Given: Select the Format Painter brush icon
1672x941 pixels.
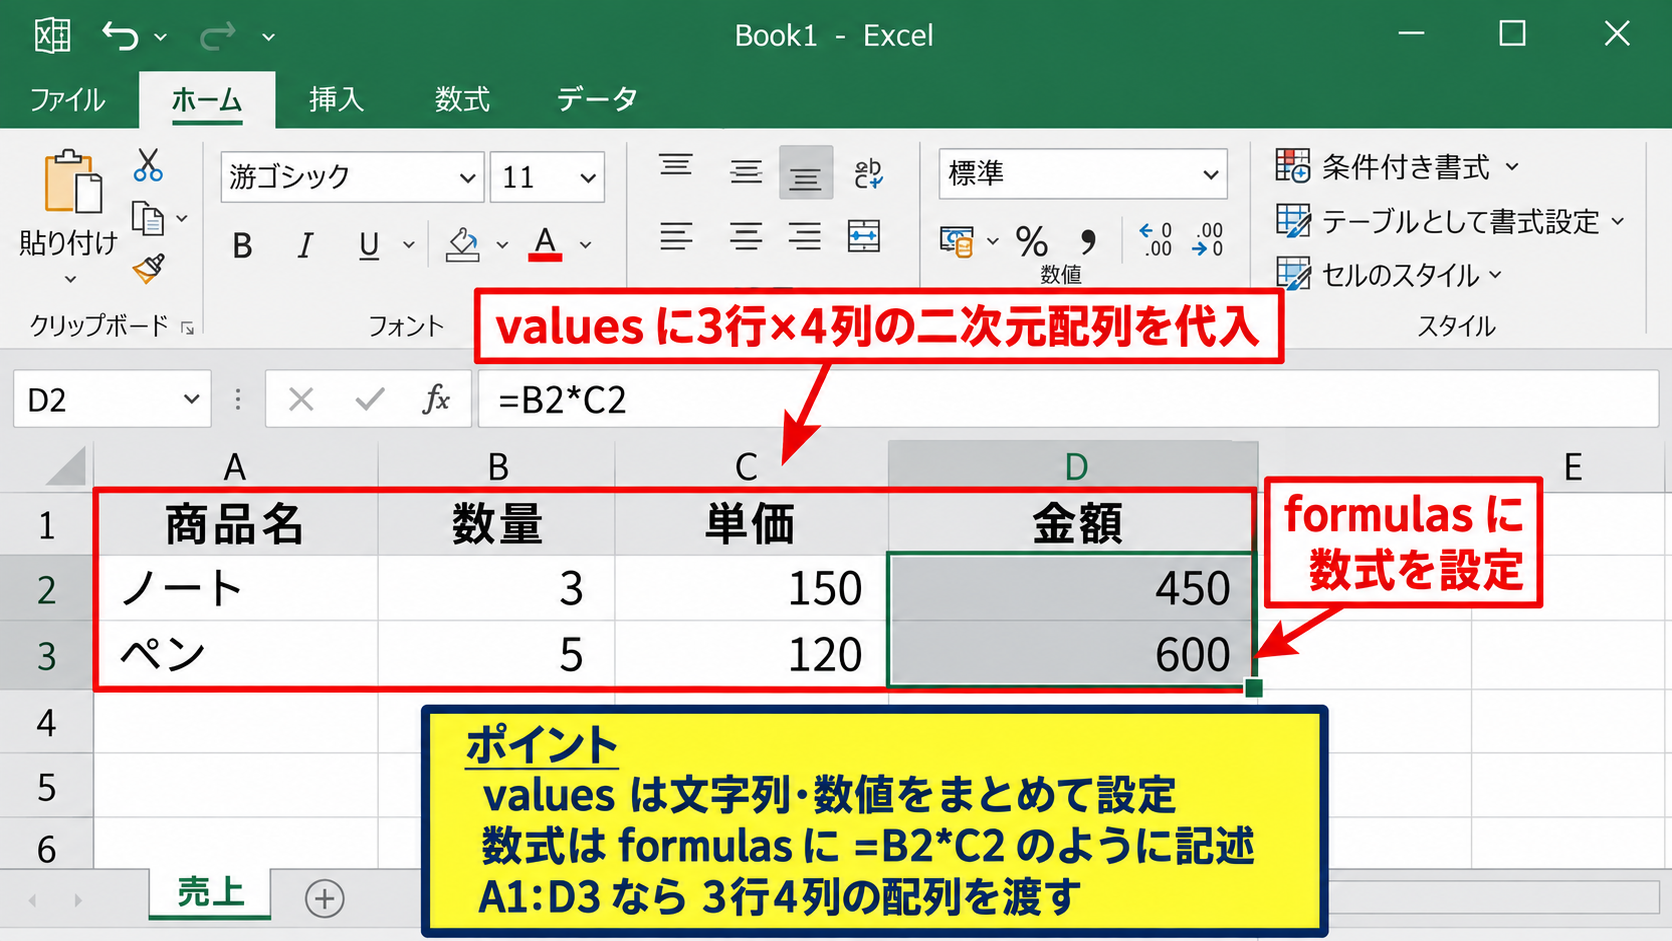Looking at the screenshot, I should pyautogui.click(x=148, y=268).
